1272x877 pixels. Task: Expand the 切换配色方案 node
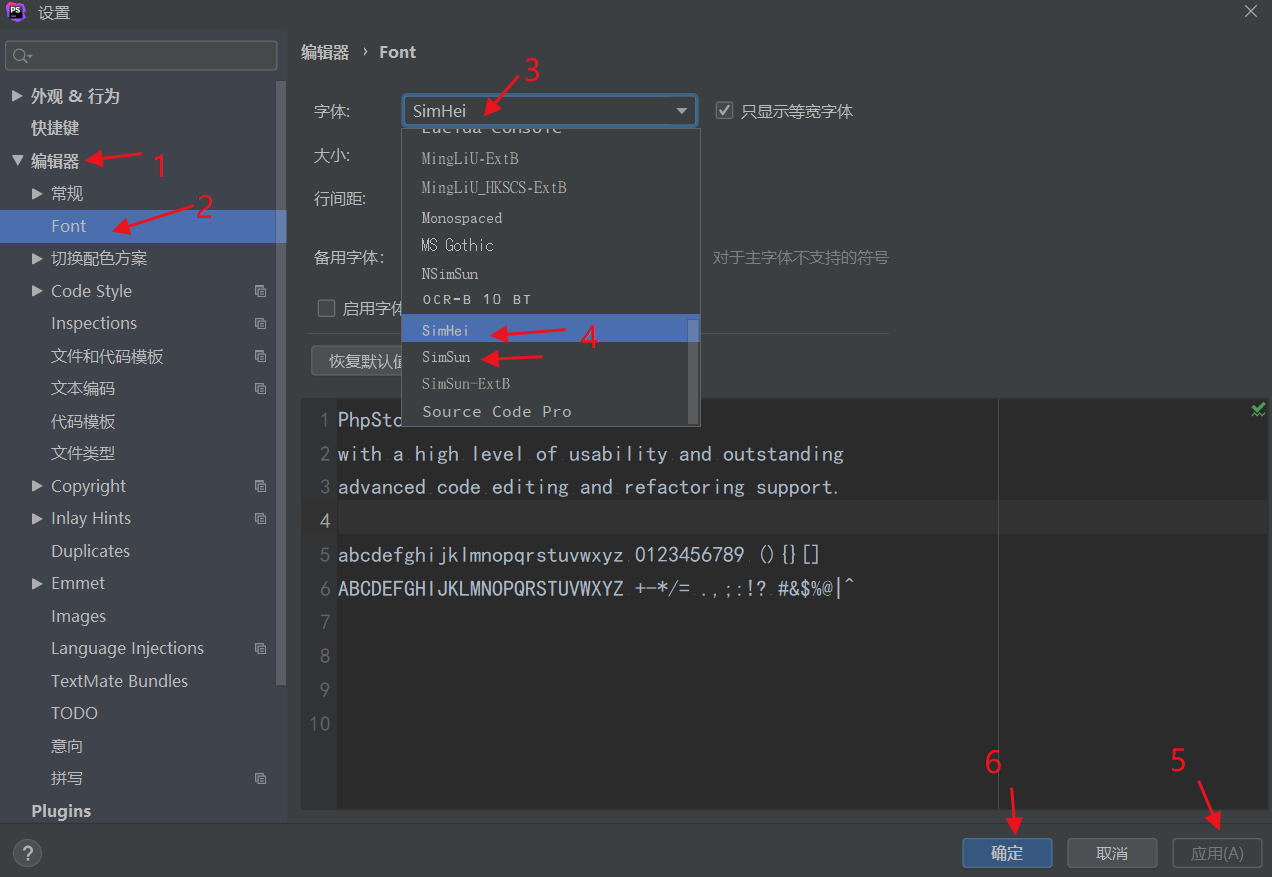[37, 258]
